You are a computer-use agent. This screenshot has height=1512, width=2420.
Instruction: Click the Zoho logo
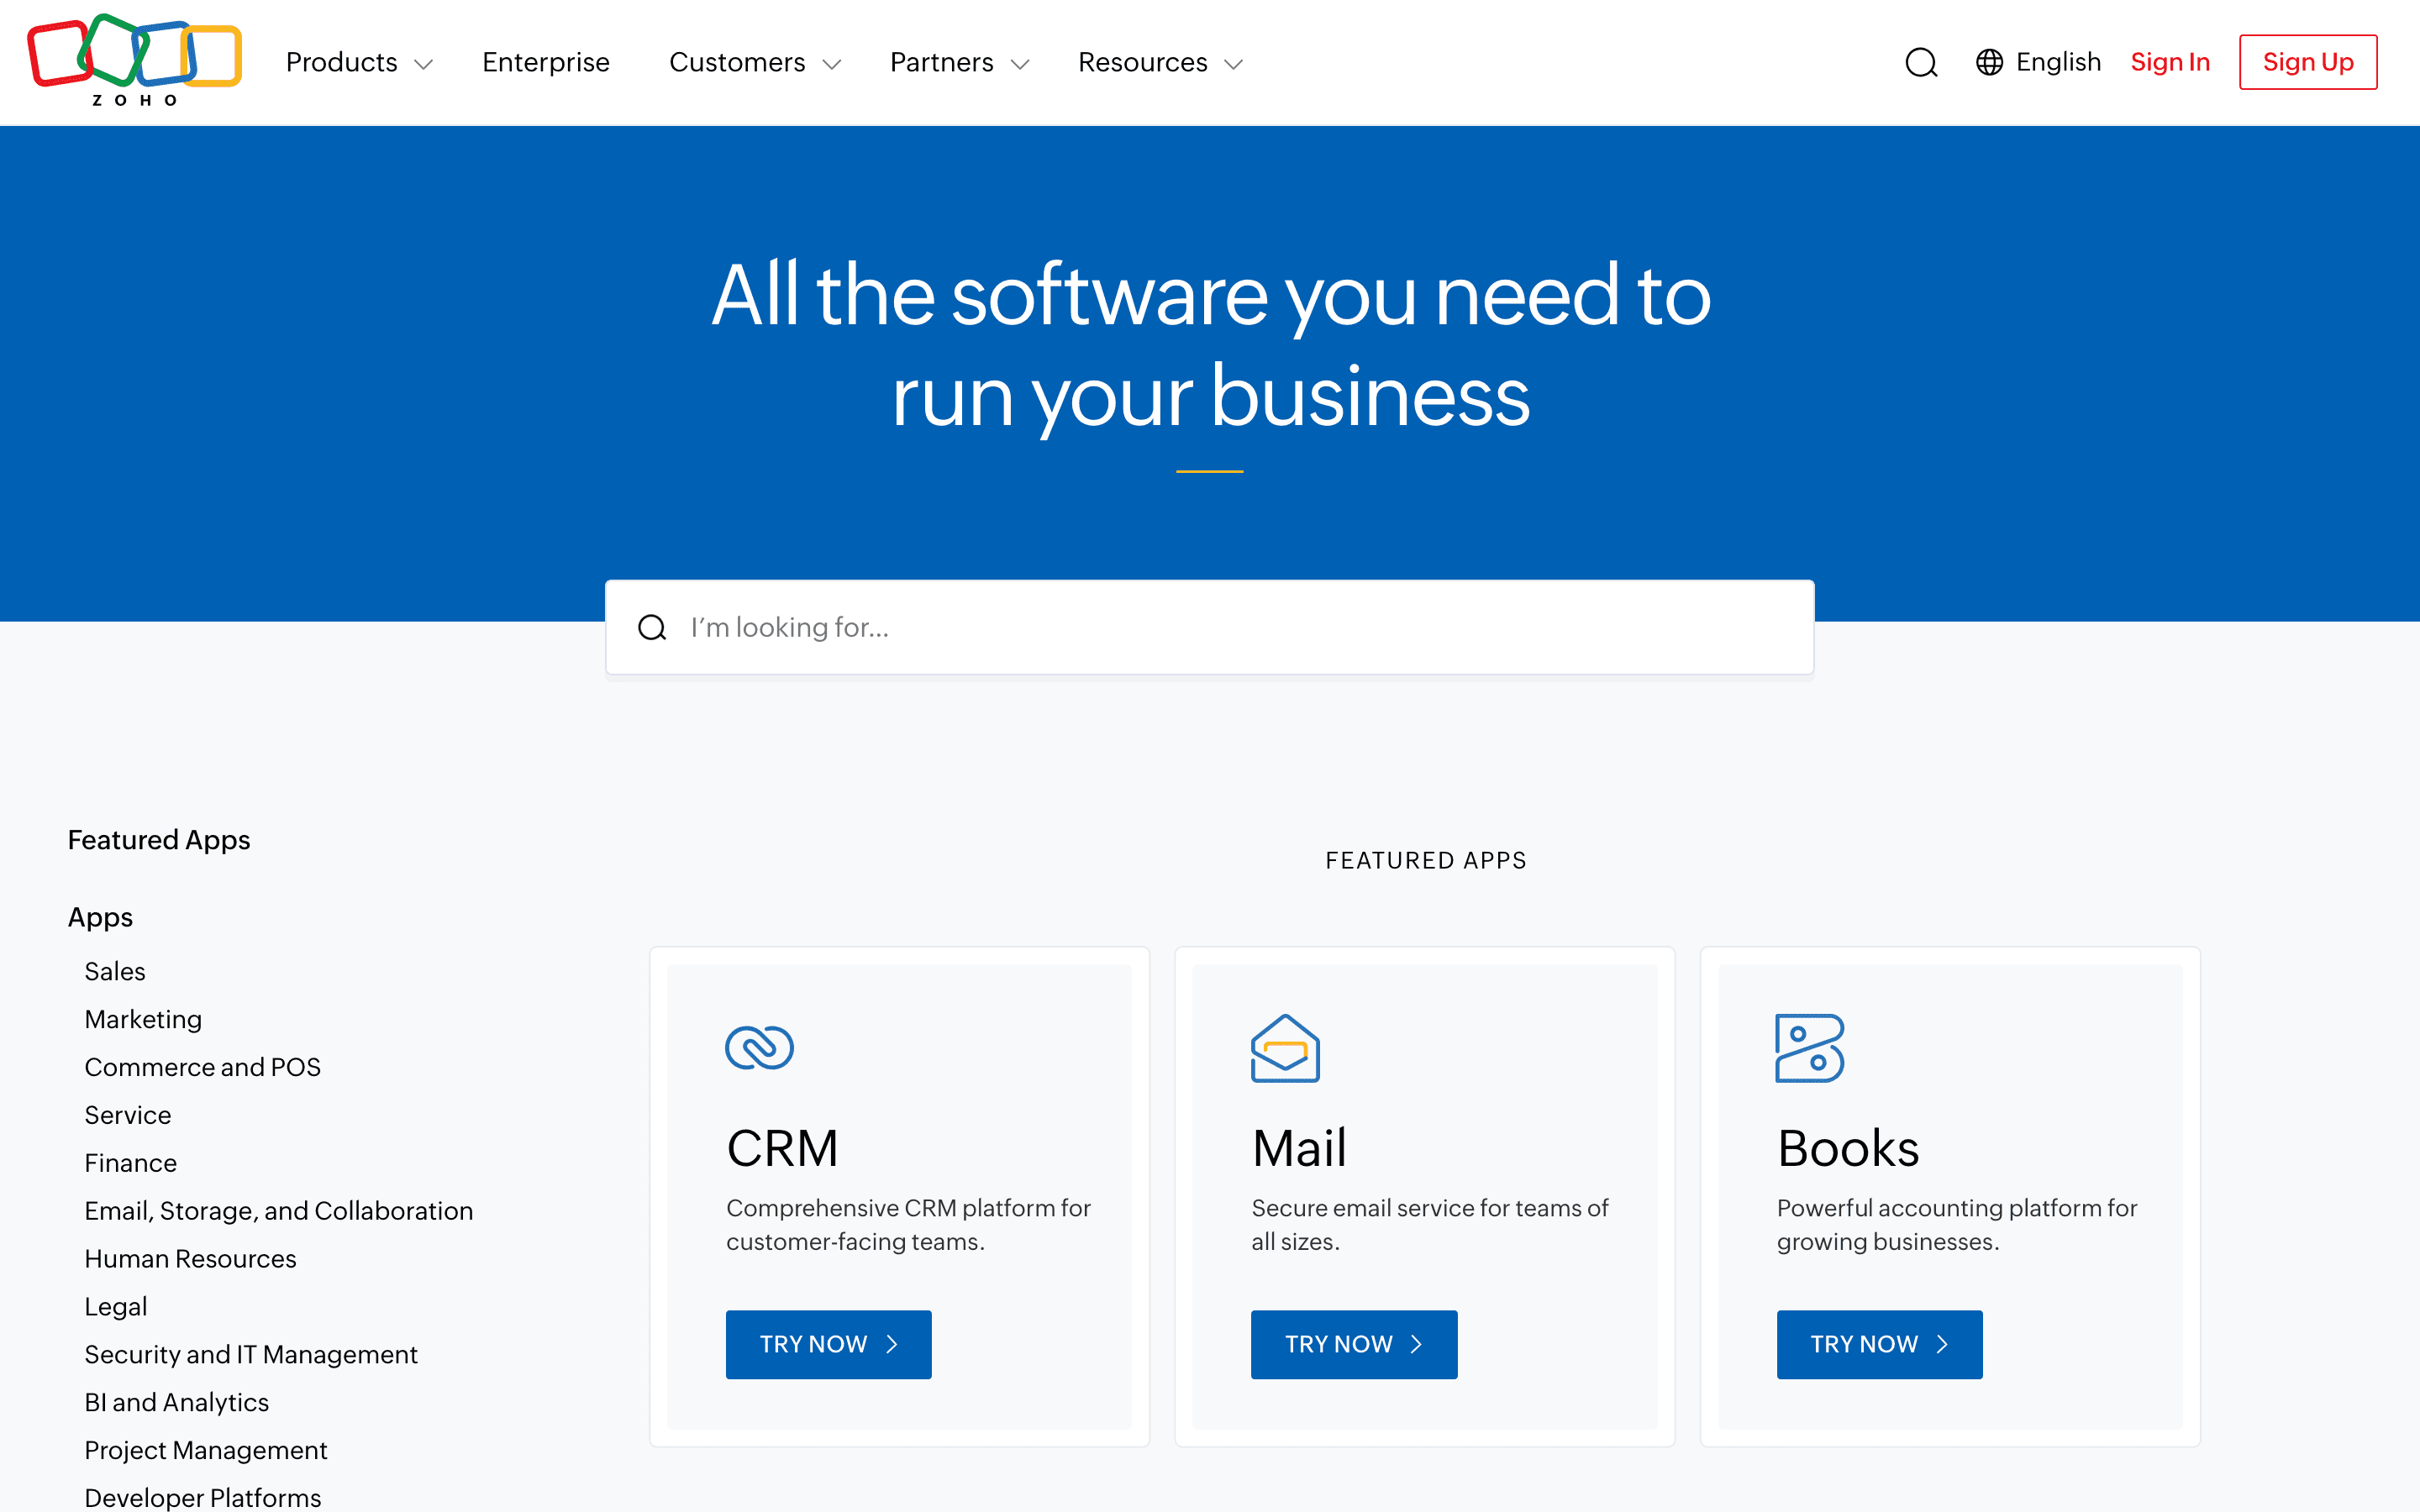[x=135, y=61]
